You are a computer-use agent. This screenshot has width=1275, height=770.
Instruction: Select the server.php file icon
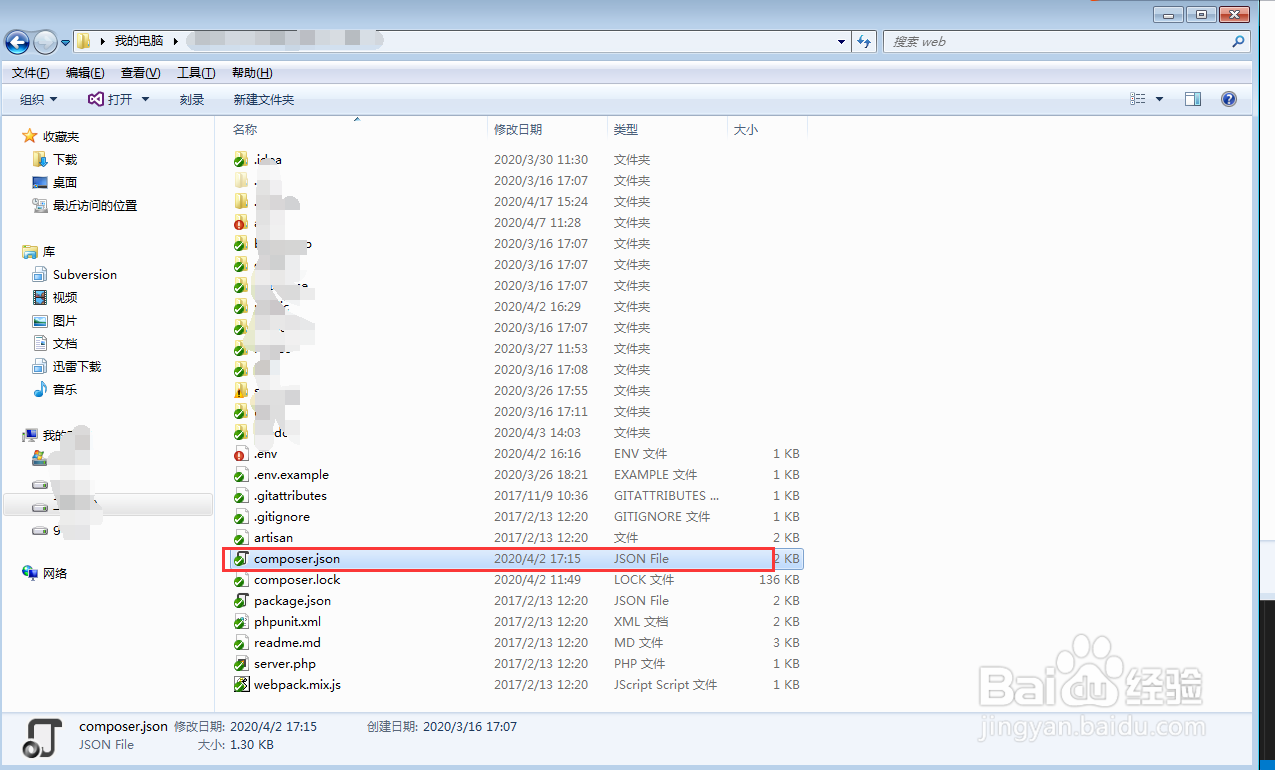point(240,664)
